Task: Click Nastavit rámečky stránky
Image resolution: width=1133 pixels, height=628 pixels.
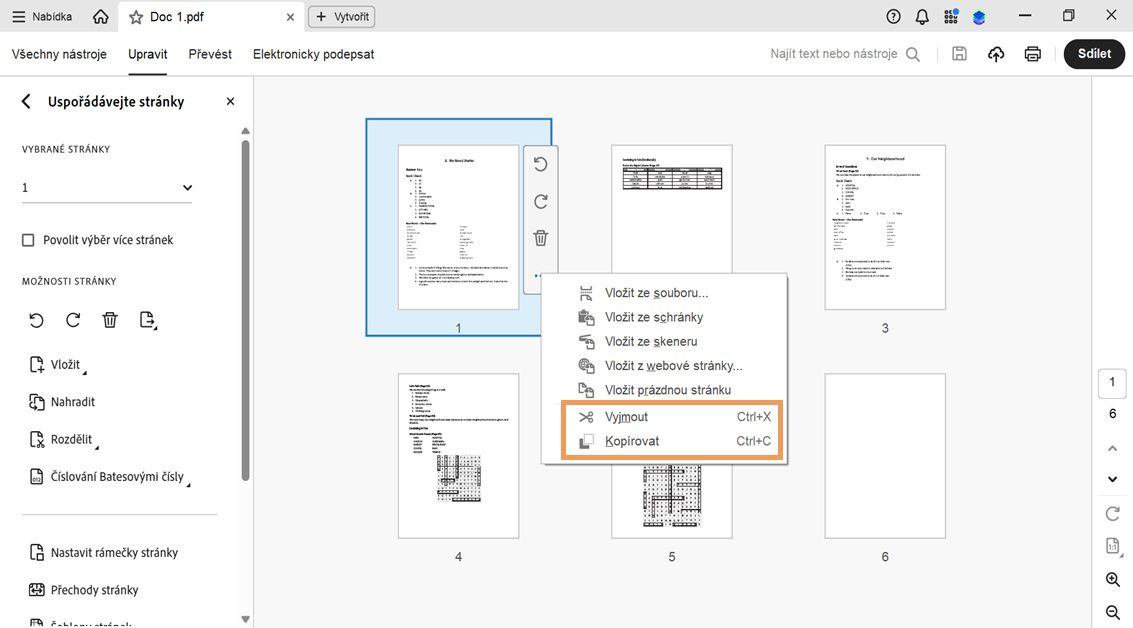Action: pyautogui.click(x=103, y=553)
